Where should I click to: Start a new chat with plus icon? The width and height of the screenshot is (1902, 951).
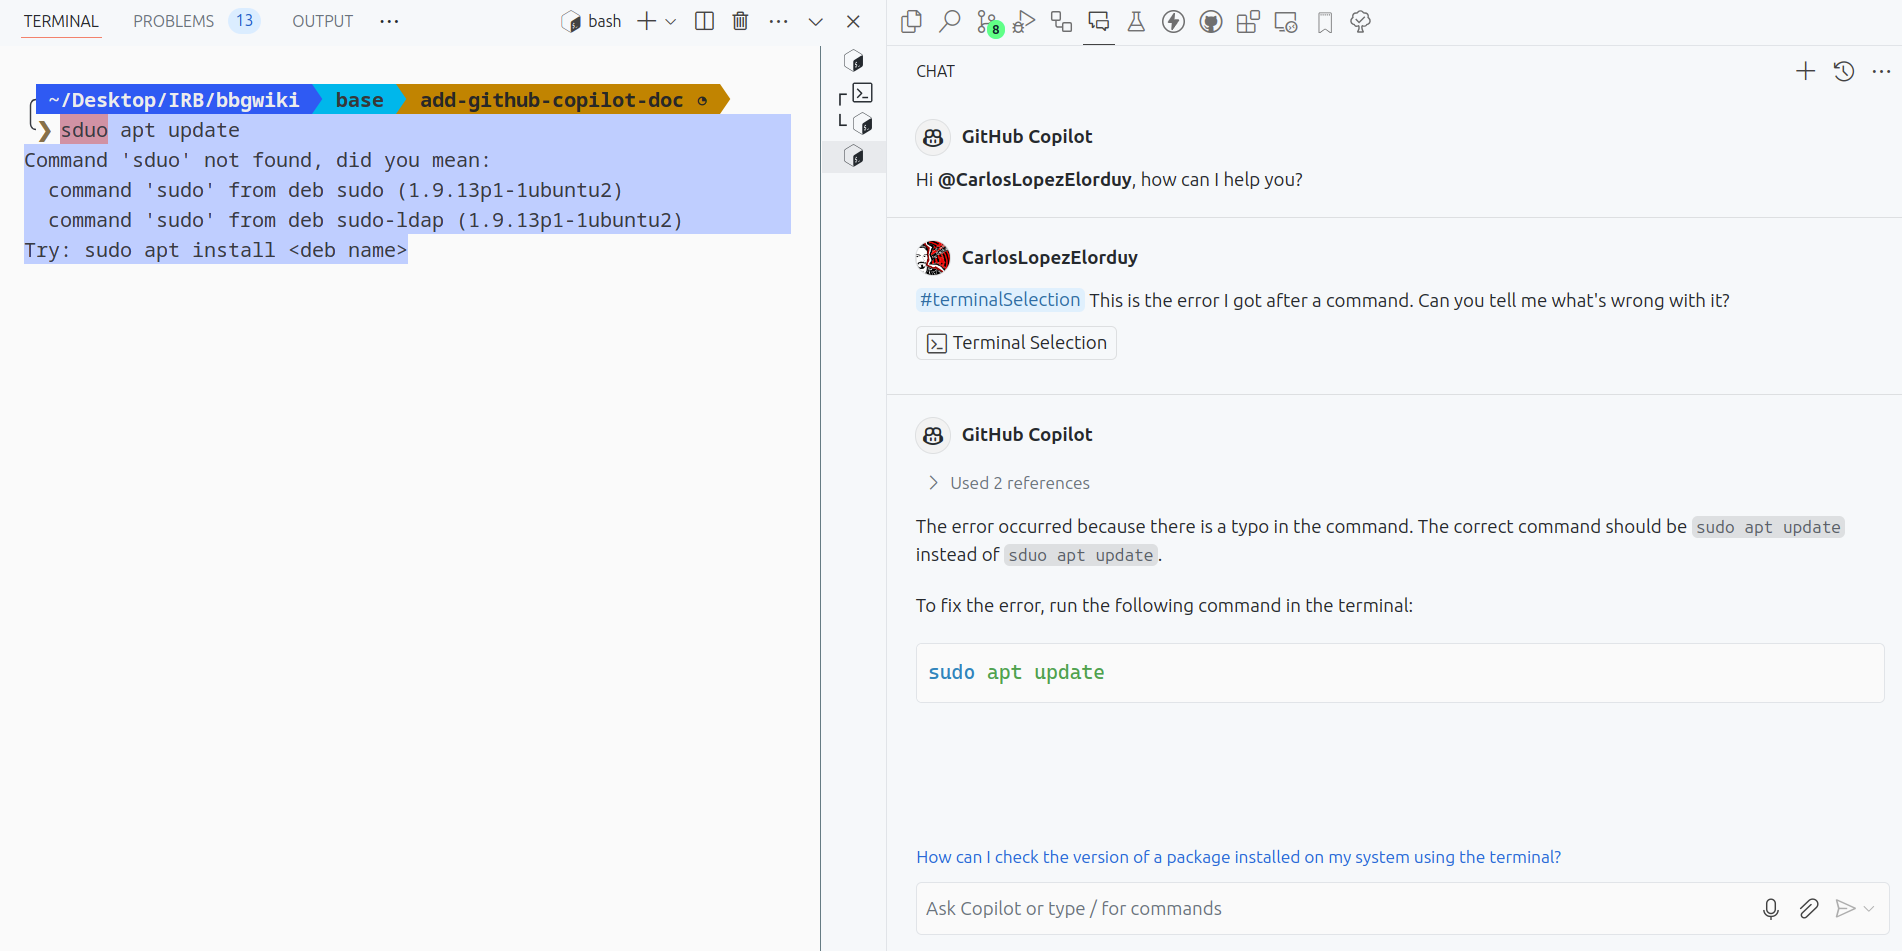[x=1805, y=71]
